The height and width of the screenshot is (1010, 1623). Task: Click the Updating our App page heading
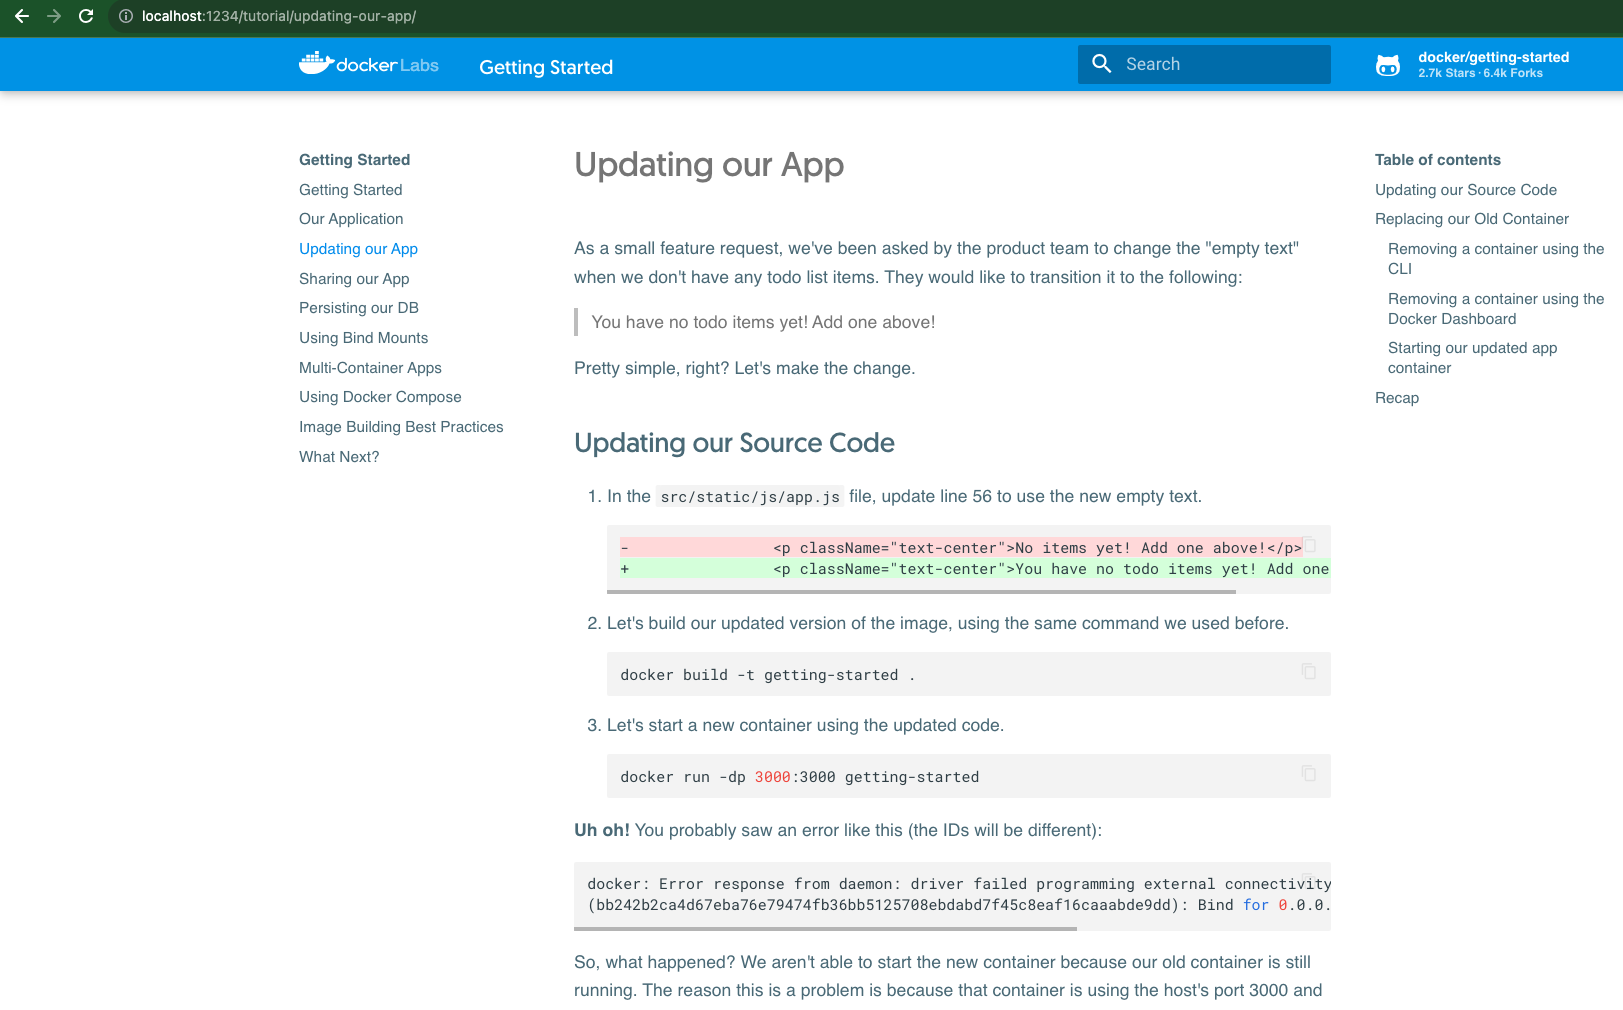[709, 165]
